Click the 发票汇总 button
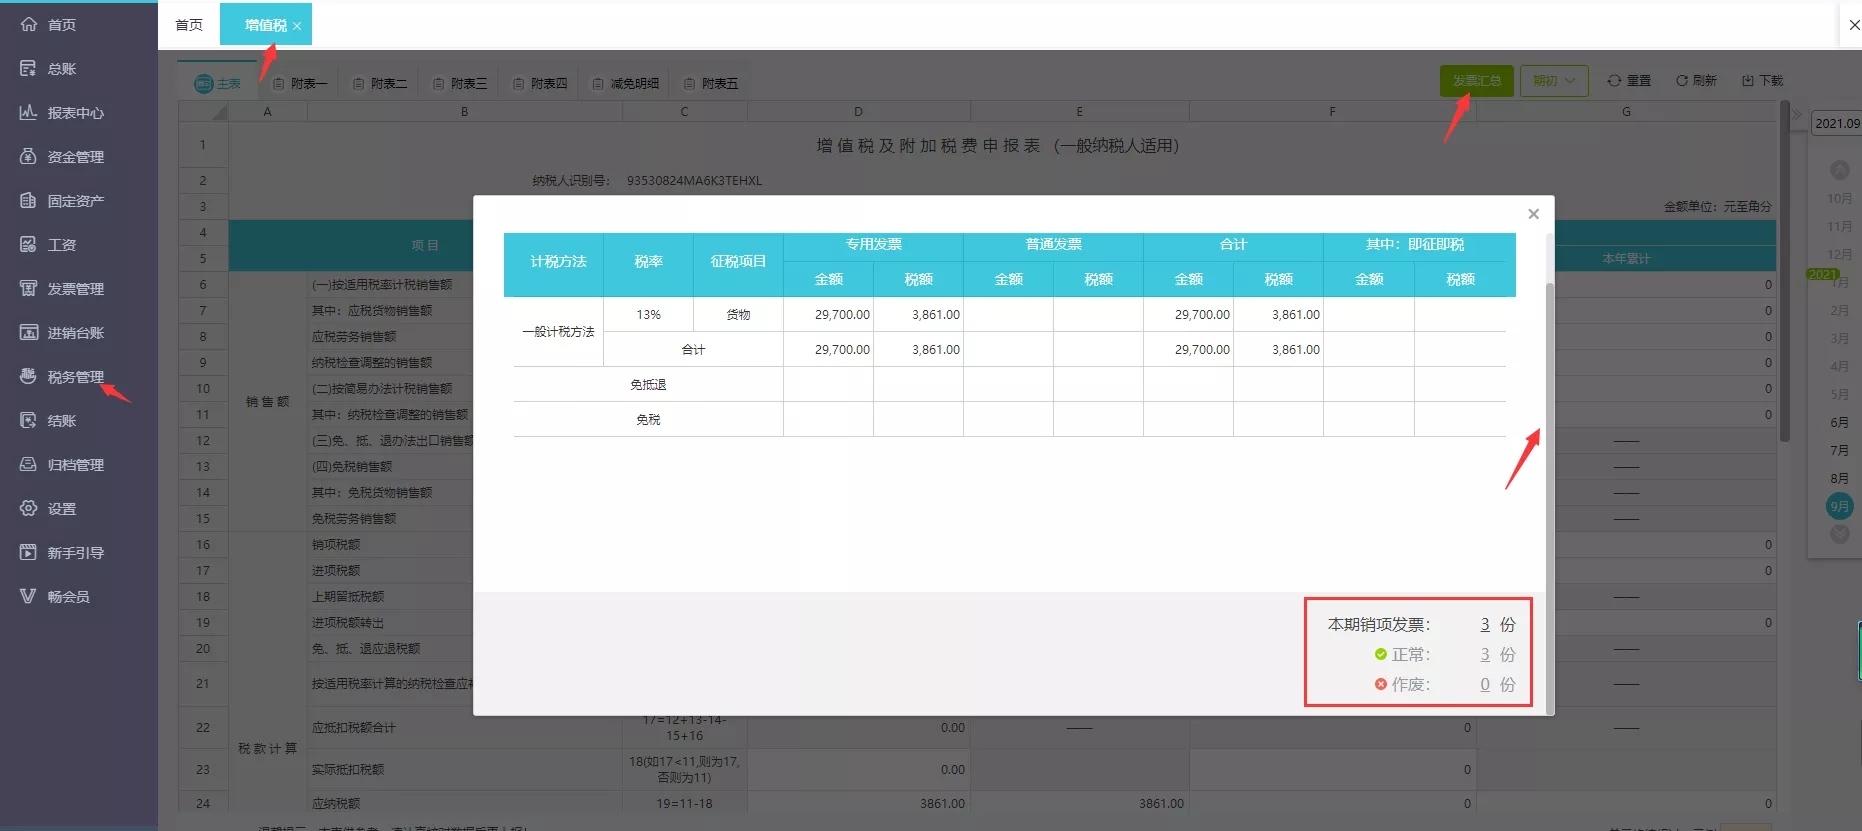 (x=1476, y=81)
